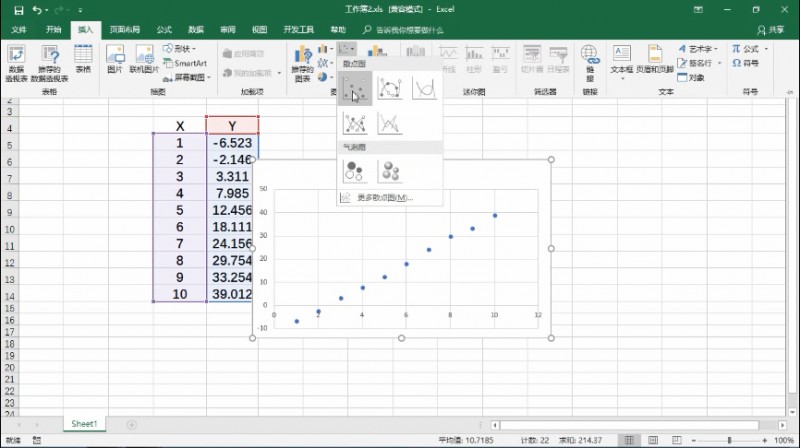Image resolution: width=800 pixels, height=448 pixels.
Task: Switch to Page Layout view in status bar
Action: click(653, 440)
